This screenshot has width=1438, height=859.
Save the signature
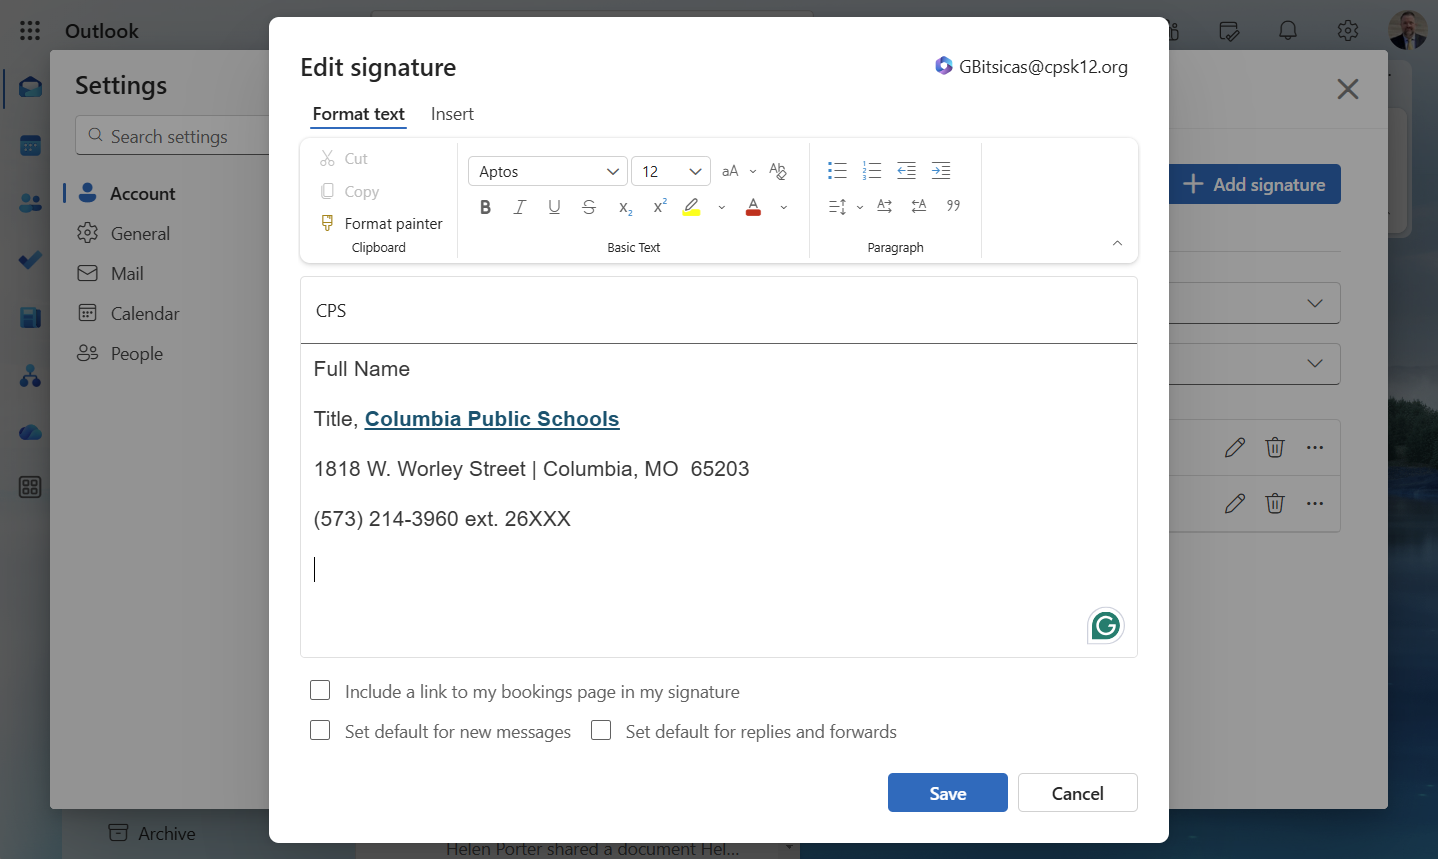click(x=948, y=793)
